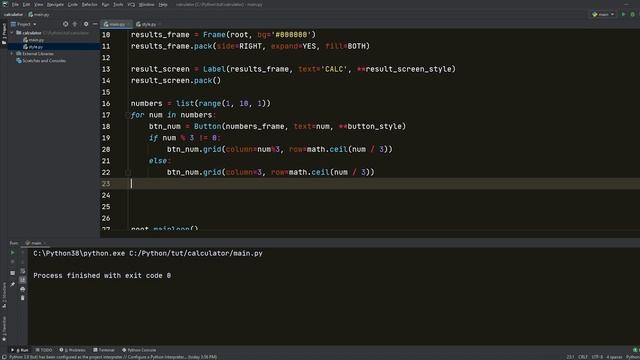640x360 pixels.
Task: Open the File menu
Action: [15, 4]
